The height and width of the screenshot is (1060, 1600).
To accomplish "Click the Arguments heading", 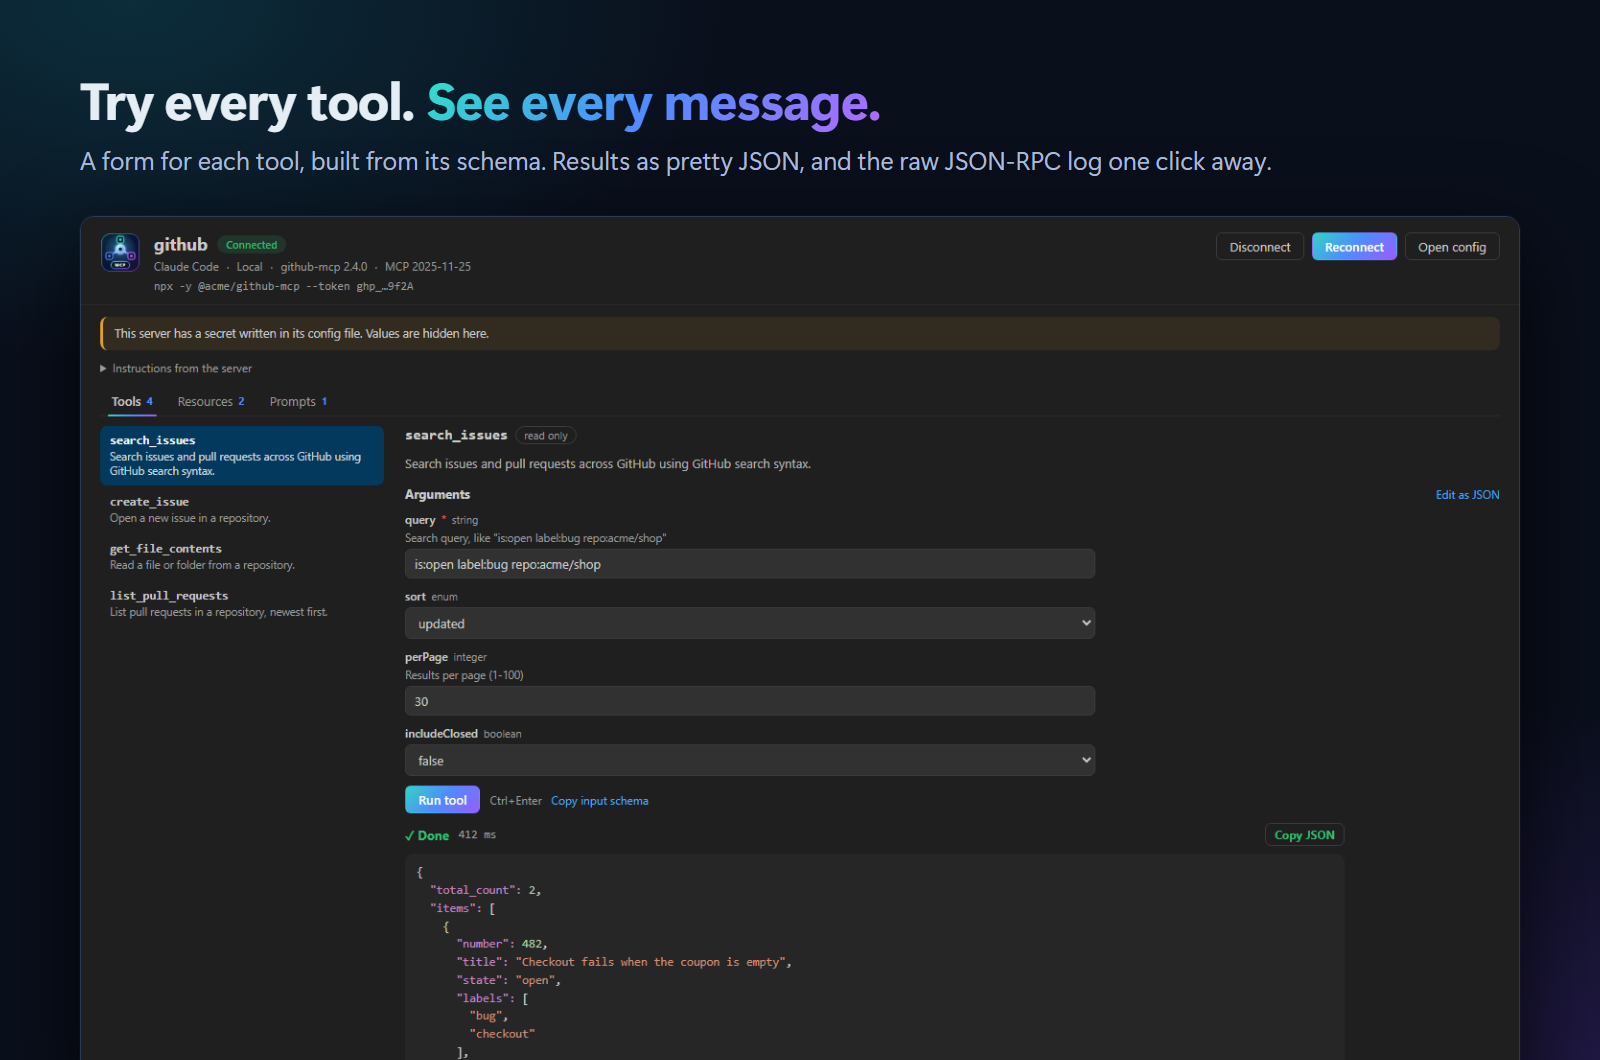I will [437, 495].
